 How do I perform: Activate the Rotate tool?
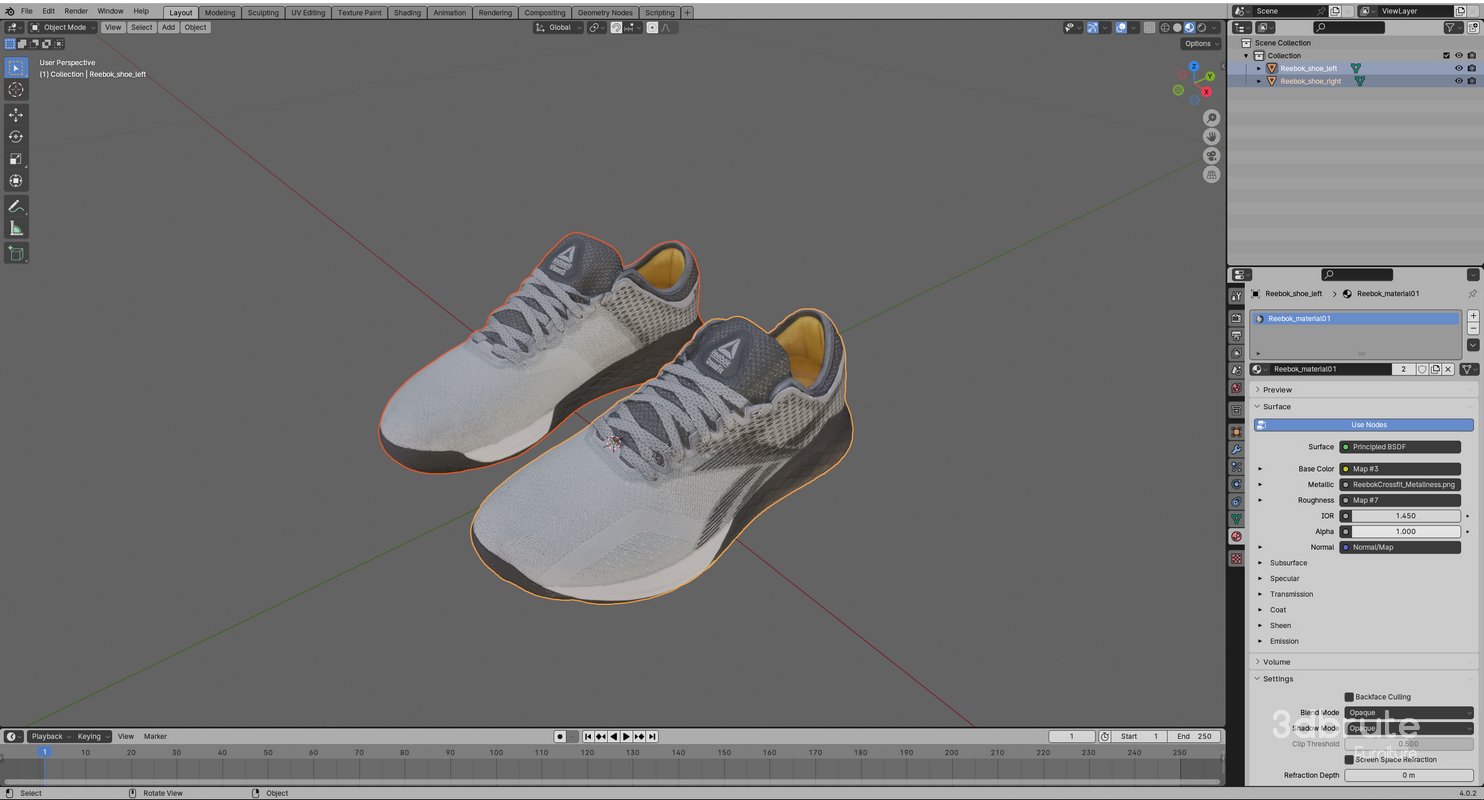[x=16, y=136]
